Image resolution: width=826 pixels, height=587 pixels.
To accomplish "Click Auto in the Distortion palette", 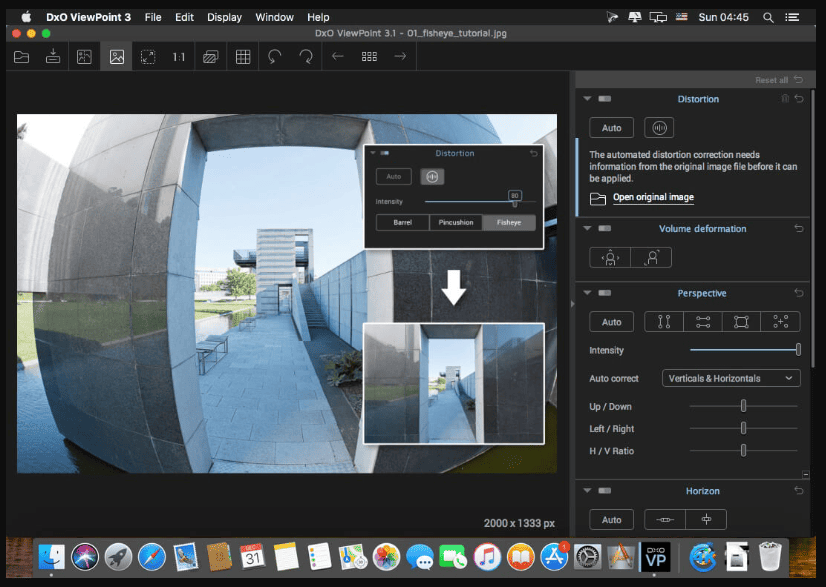I will point(612,128).
